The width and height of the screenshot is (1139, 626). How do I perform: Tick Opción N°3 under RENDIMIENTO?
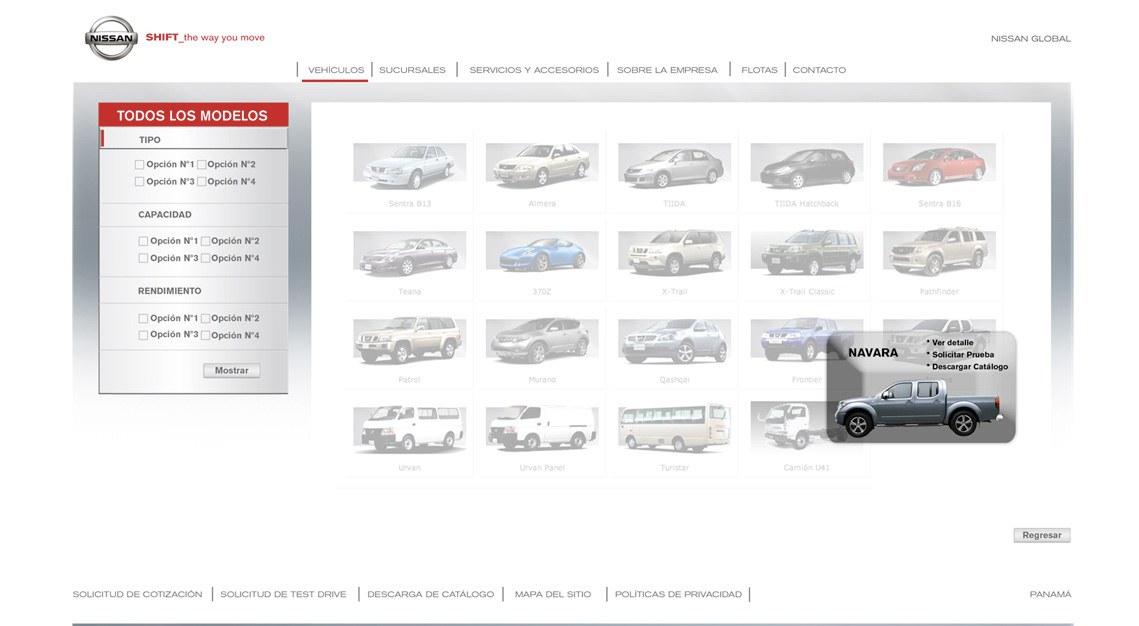coord(143,335)
